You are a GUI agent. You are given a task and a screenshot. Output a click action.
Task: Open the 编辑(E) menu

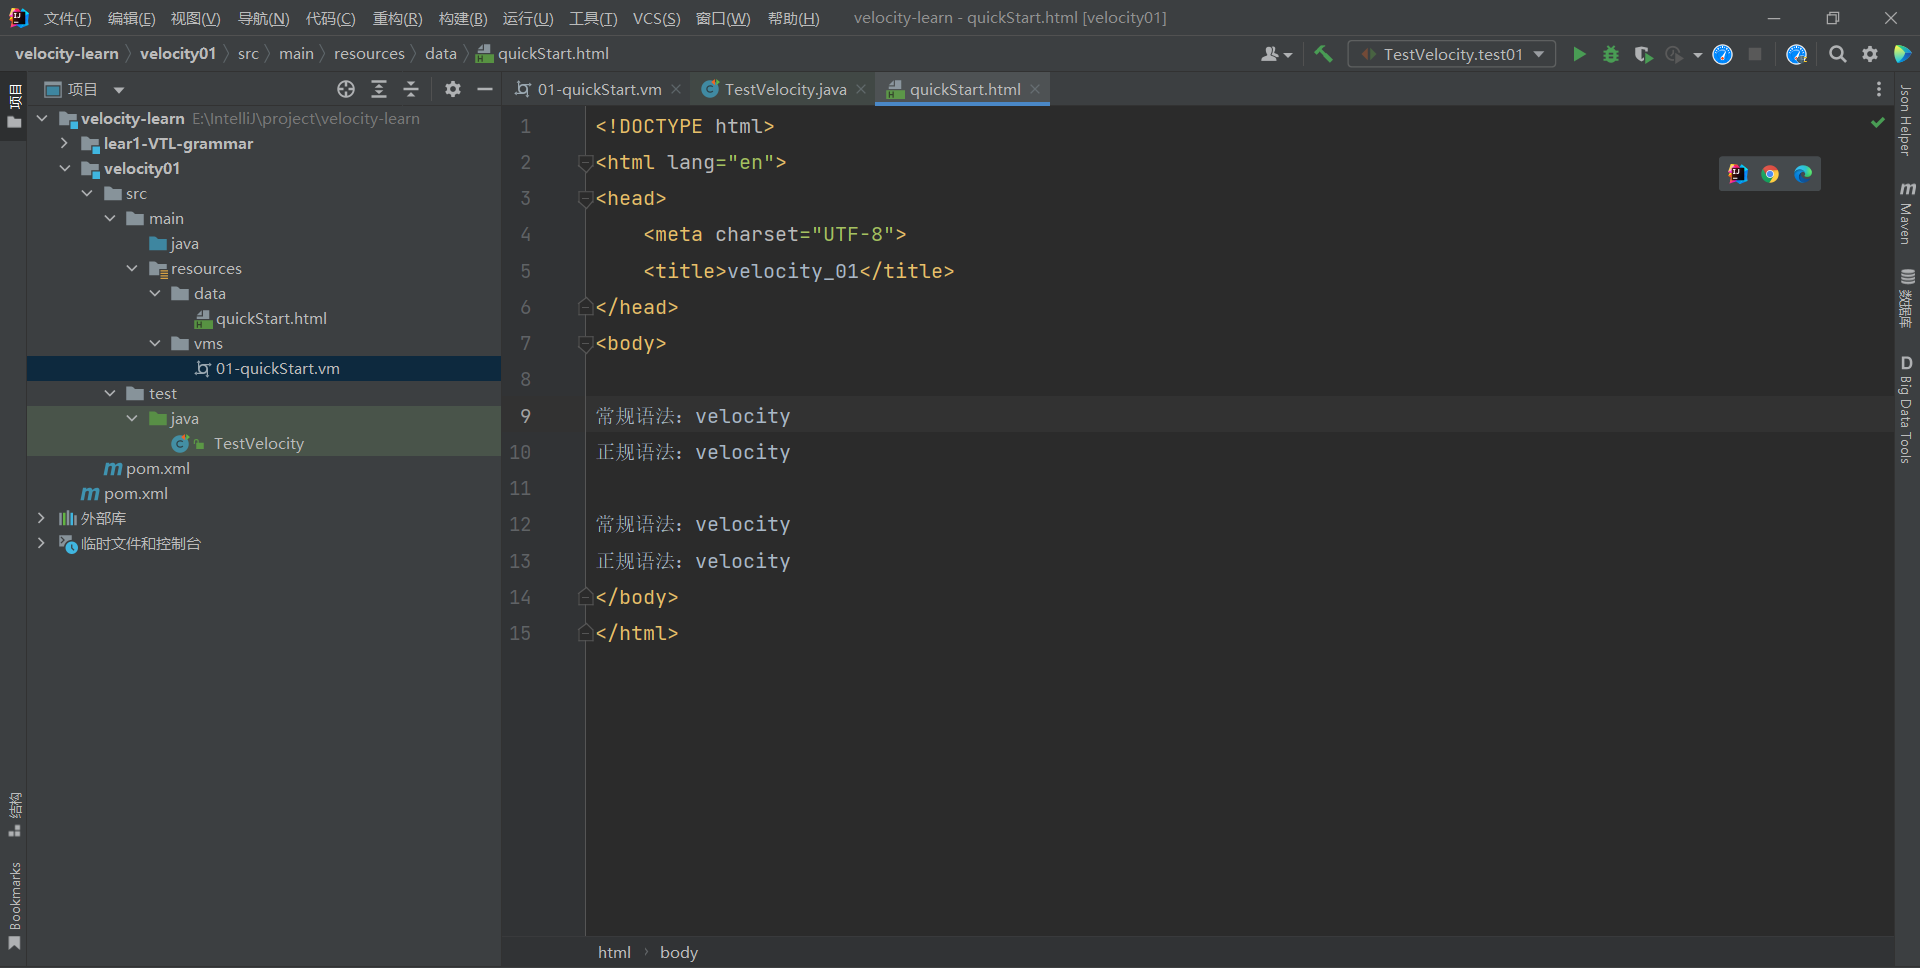pos(131,18)
